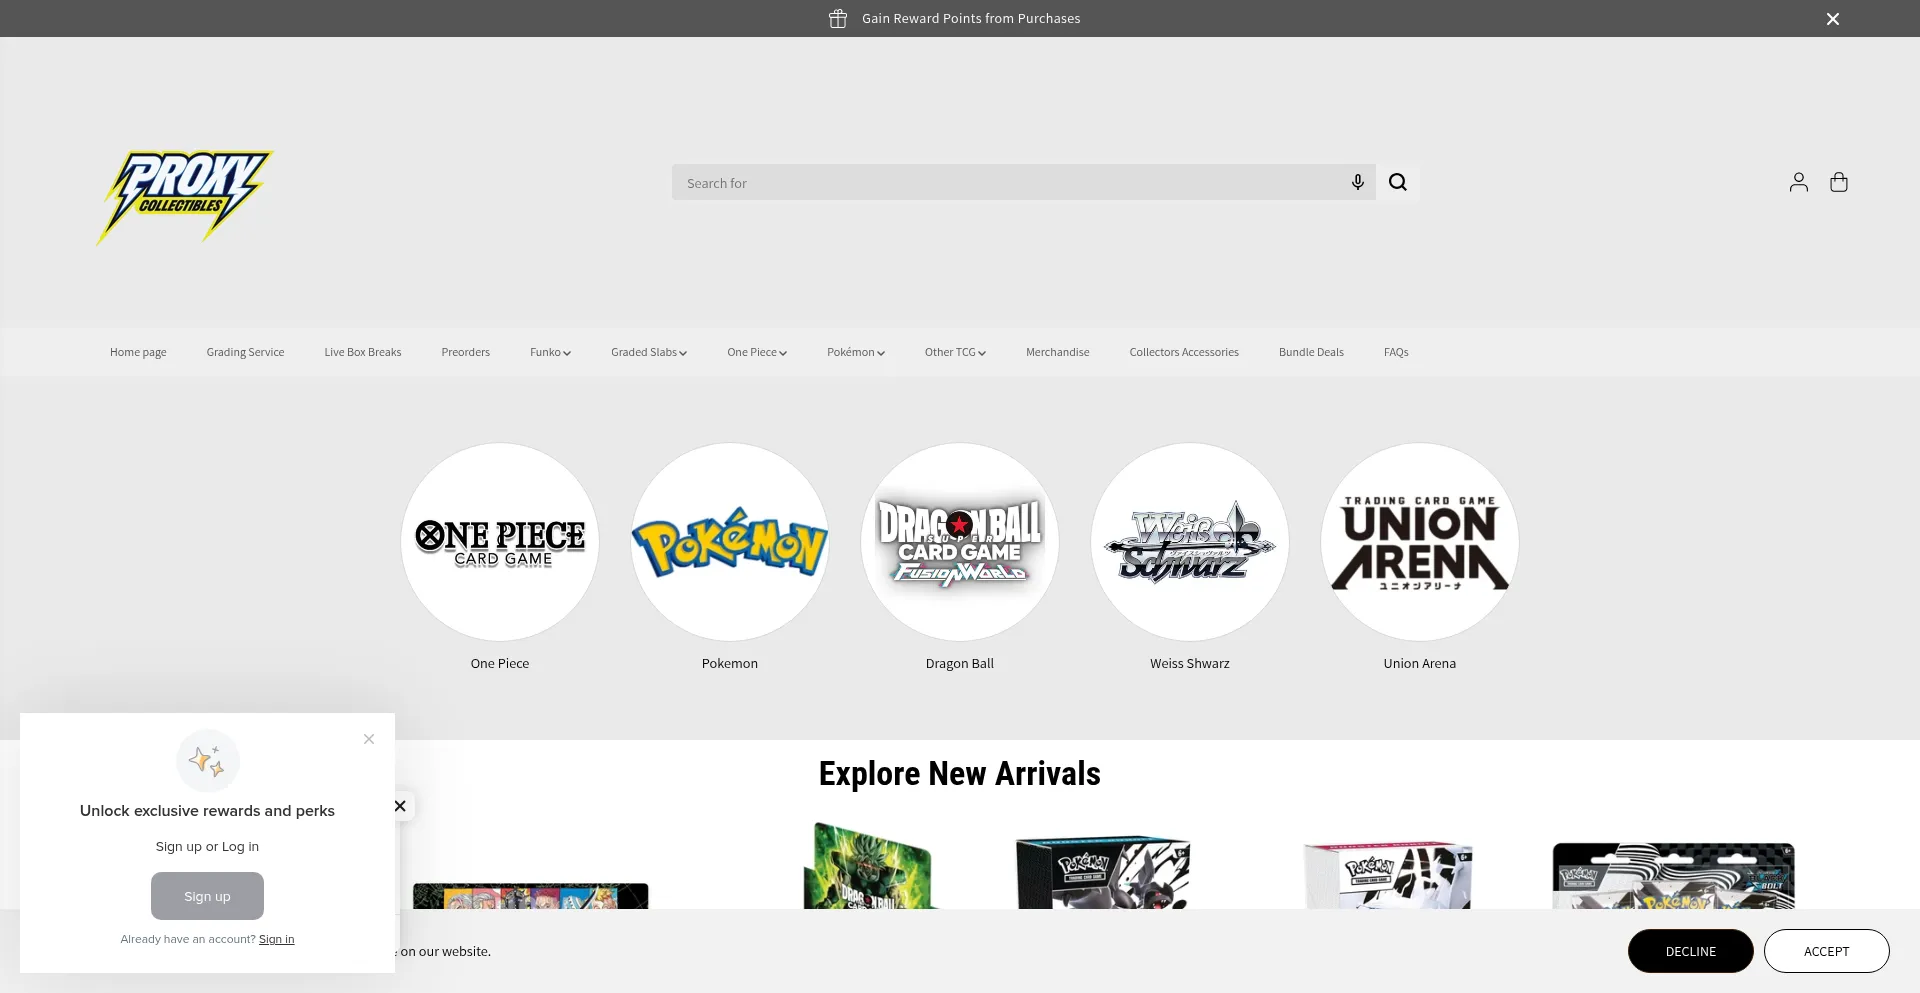Viewport: 1920px width, 993px height.
Task: Select Pokémon circle logo
Action: tap(730, 542)
